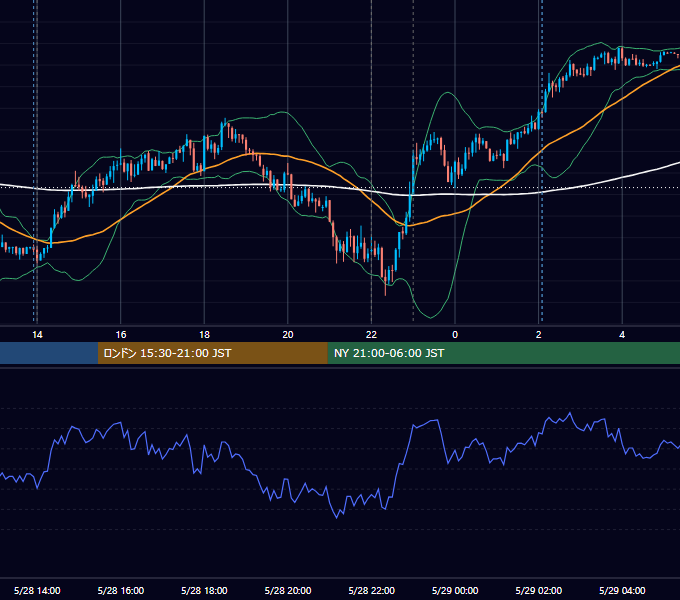Click the 5/28 22:00 date label
This screenshot has height=600, width=680.
[372, 590]
